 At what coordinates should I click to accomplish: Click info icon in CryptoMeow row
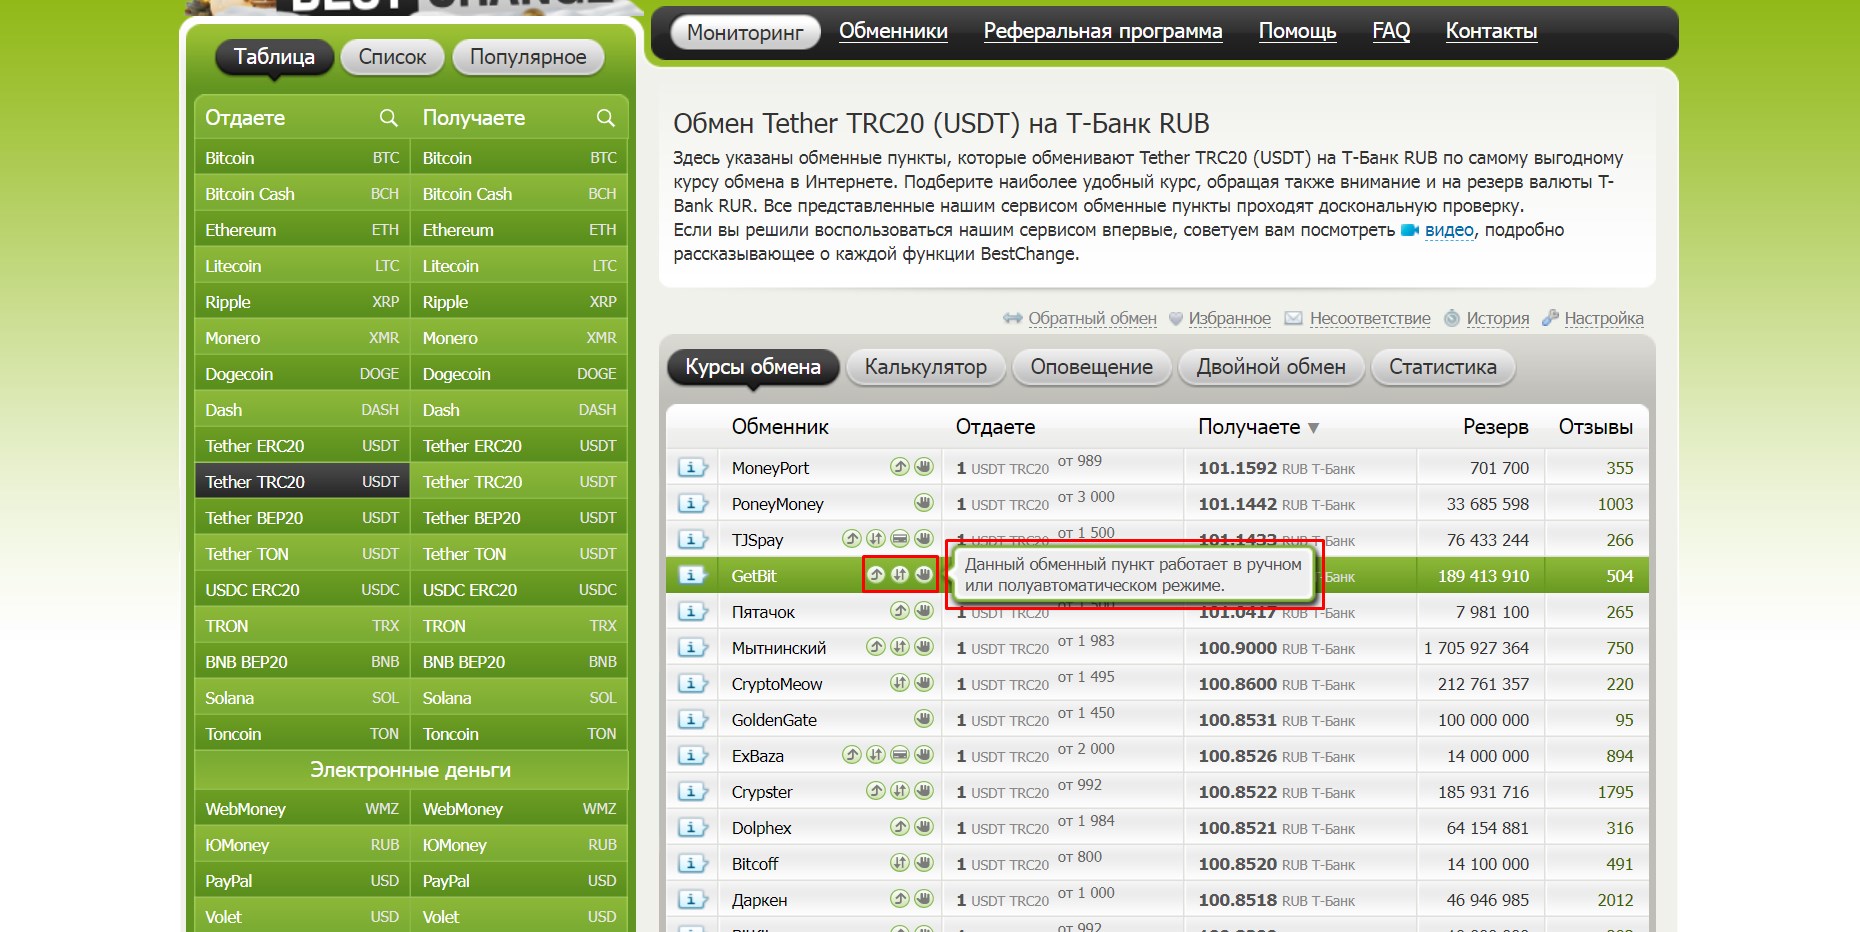pos(692,684)
